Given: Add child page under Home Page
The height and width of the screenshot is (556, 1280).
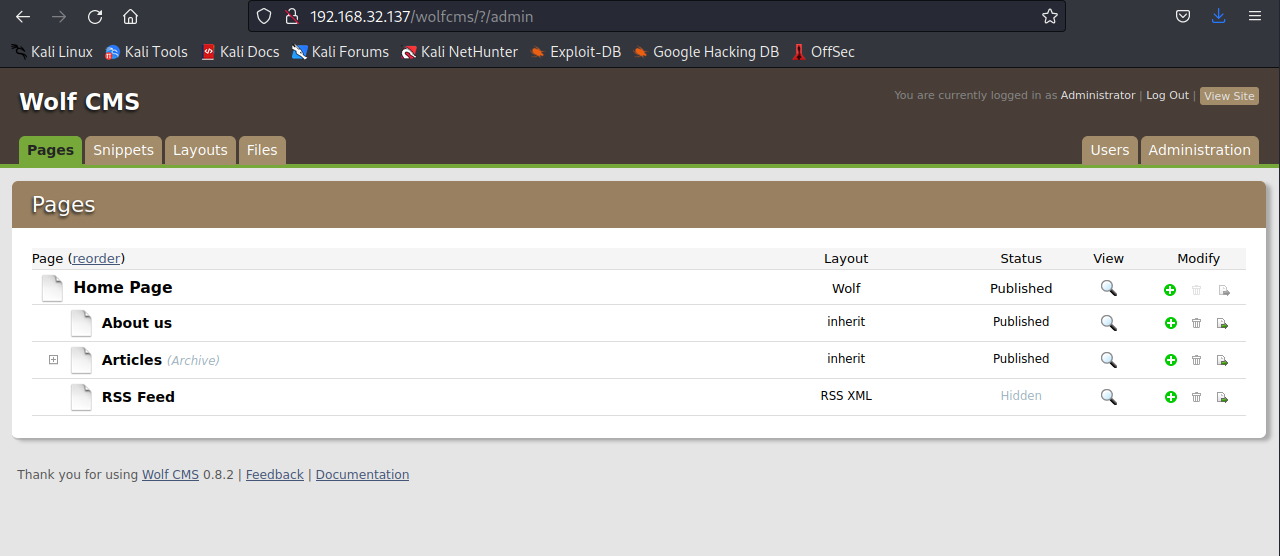Looking at the screenshot, I should tap(1170, 290).
